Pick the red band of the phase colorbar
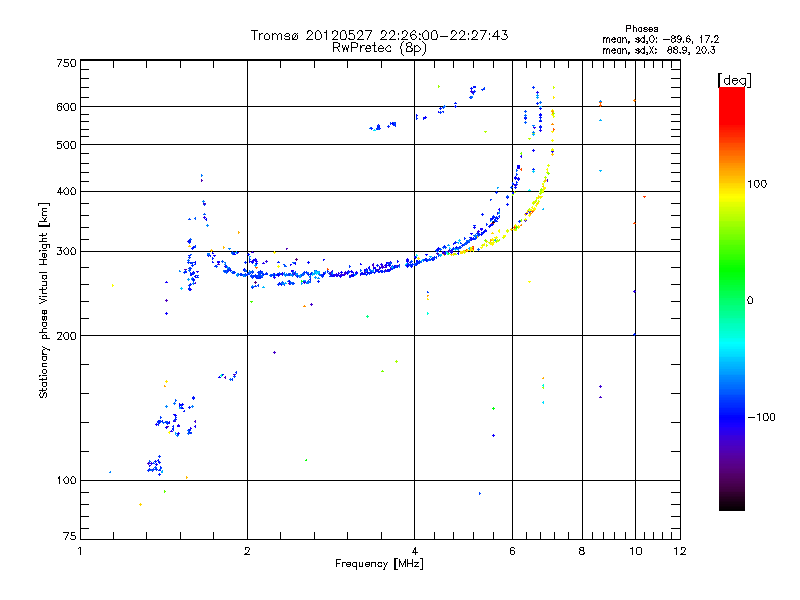Image resolution: width=800 pixels, height=600 pixels. click(x=732, y=105)
